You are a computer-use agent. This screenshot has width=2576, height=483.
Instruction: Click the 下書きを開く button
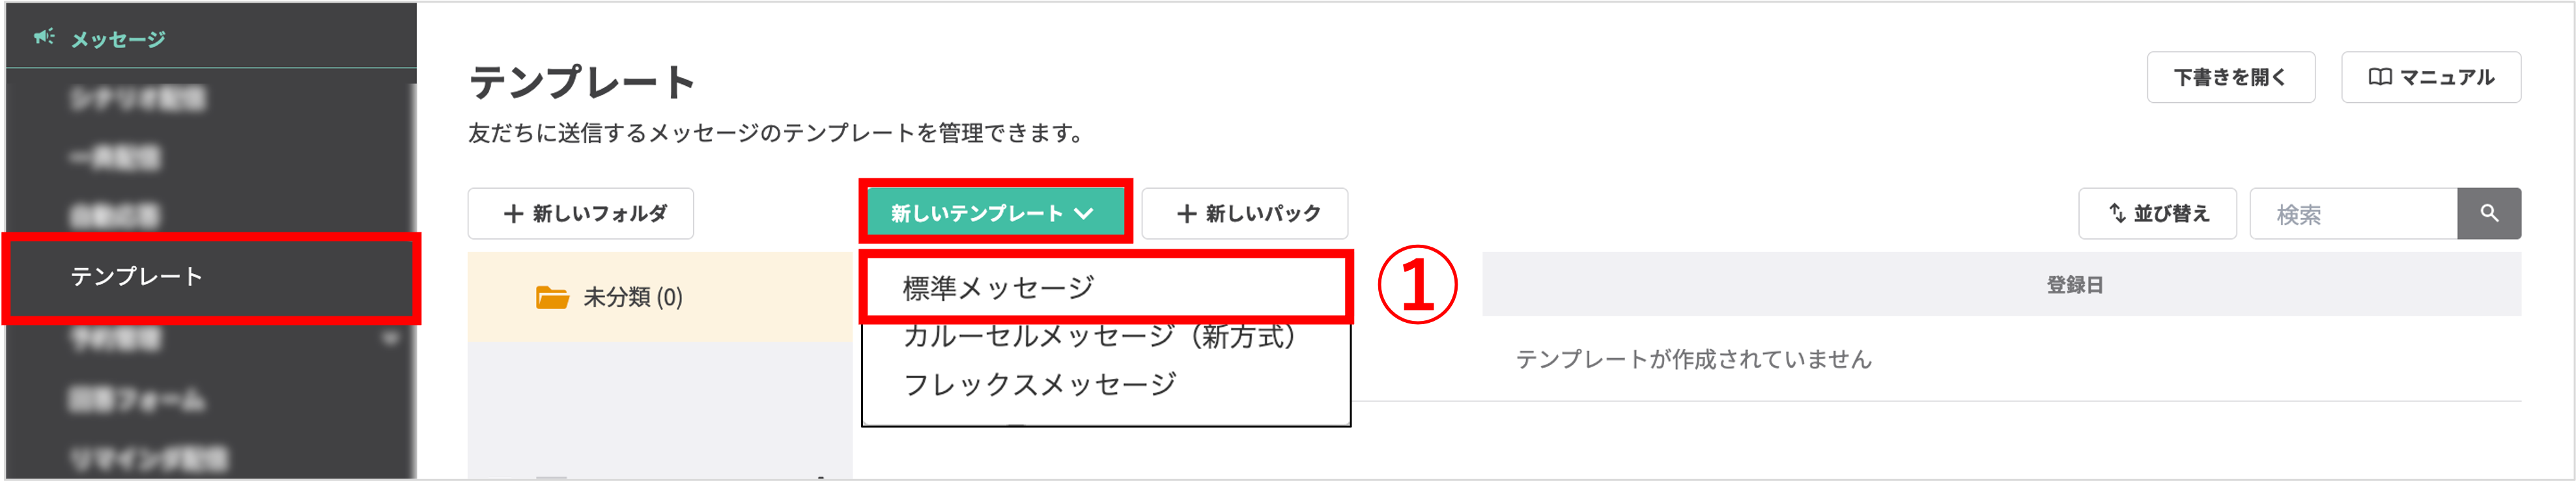[x=2231, y=77]
